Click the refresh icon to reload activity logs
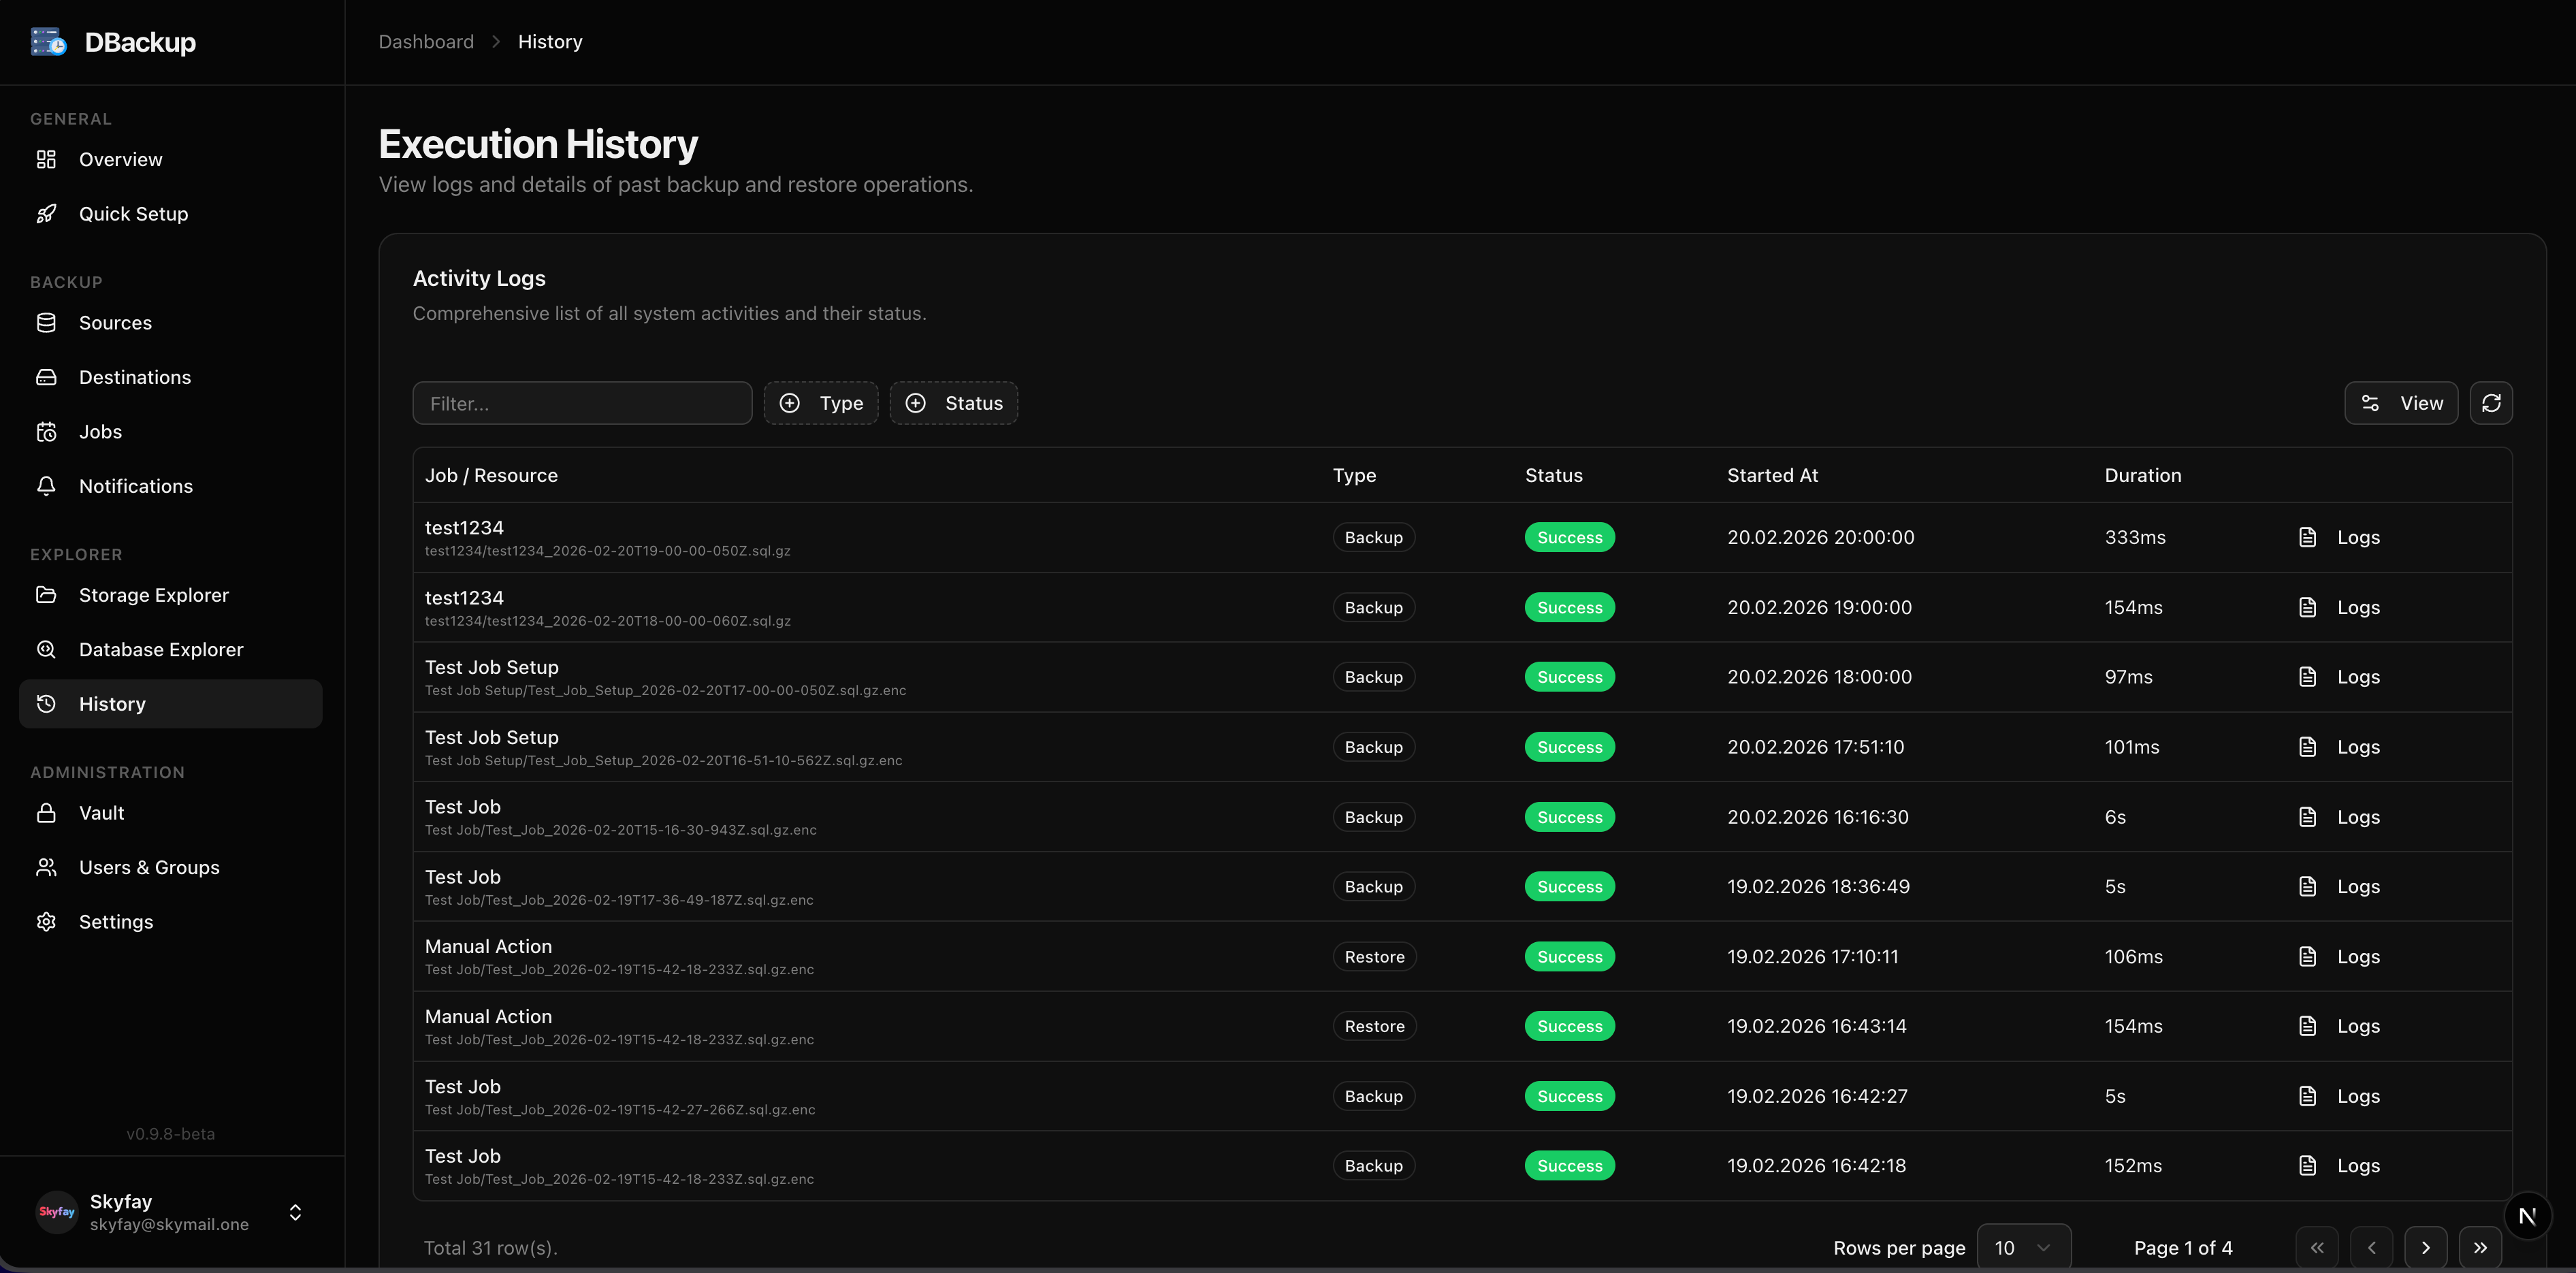The image size is (2576, 1273). pos(2492,403)
